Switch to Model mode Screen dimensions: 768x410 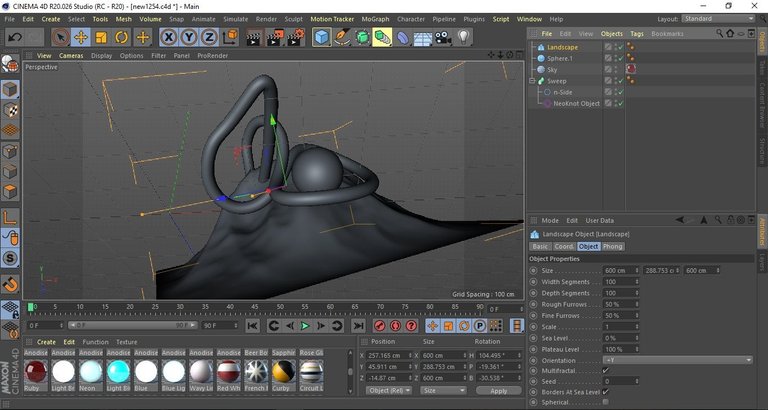coord(10,90)
